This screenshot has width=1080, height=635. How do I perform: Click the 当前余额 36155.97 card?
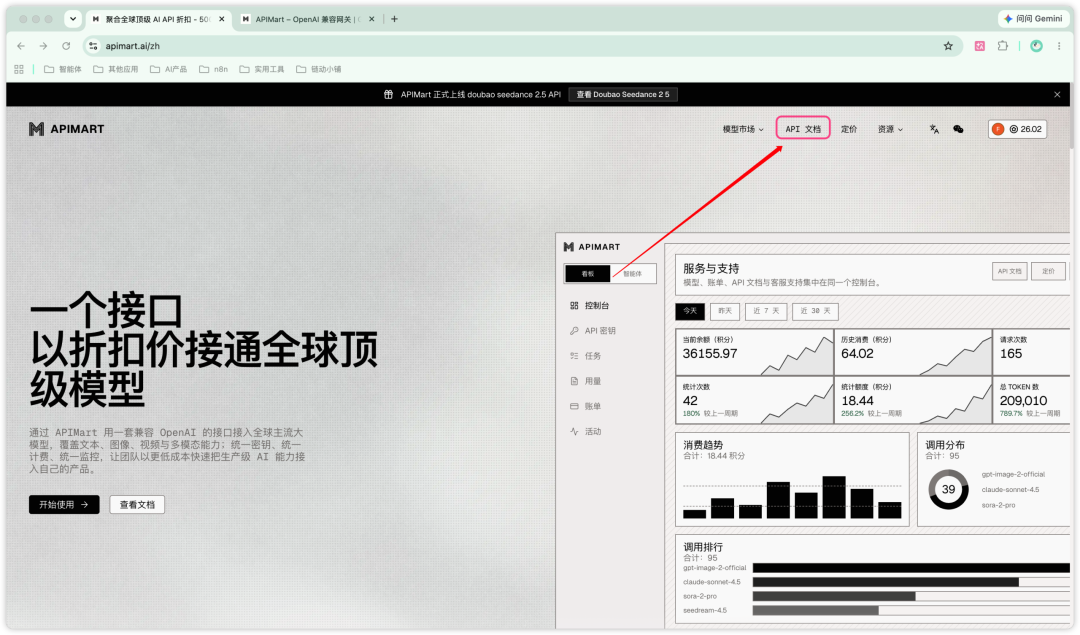coord(754,352)
